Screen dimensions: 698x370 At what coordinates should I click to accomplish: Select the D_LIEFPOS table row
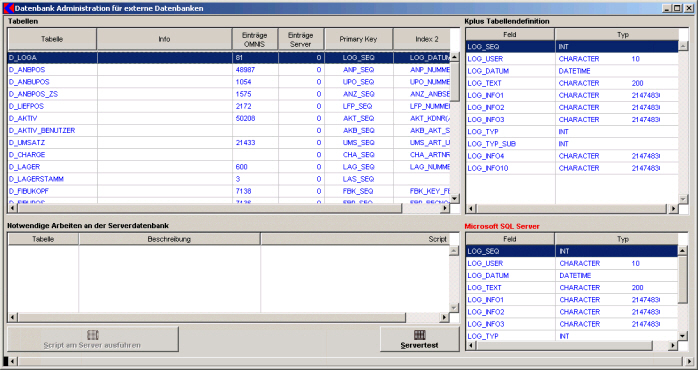pos(229,106)
